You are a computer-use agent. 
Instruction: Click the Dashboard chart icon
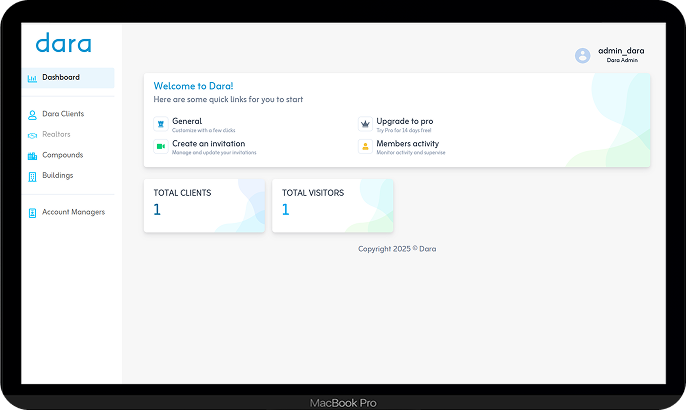coord(32,78)
